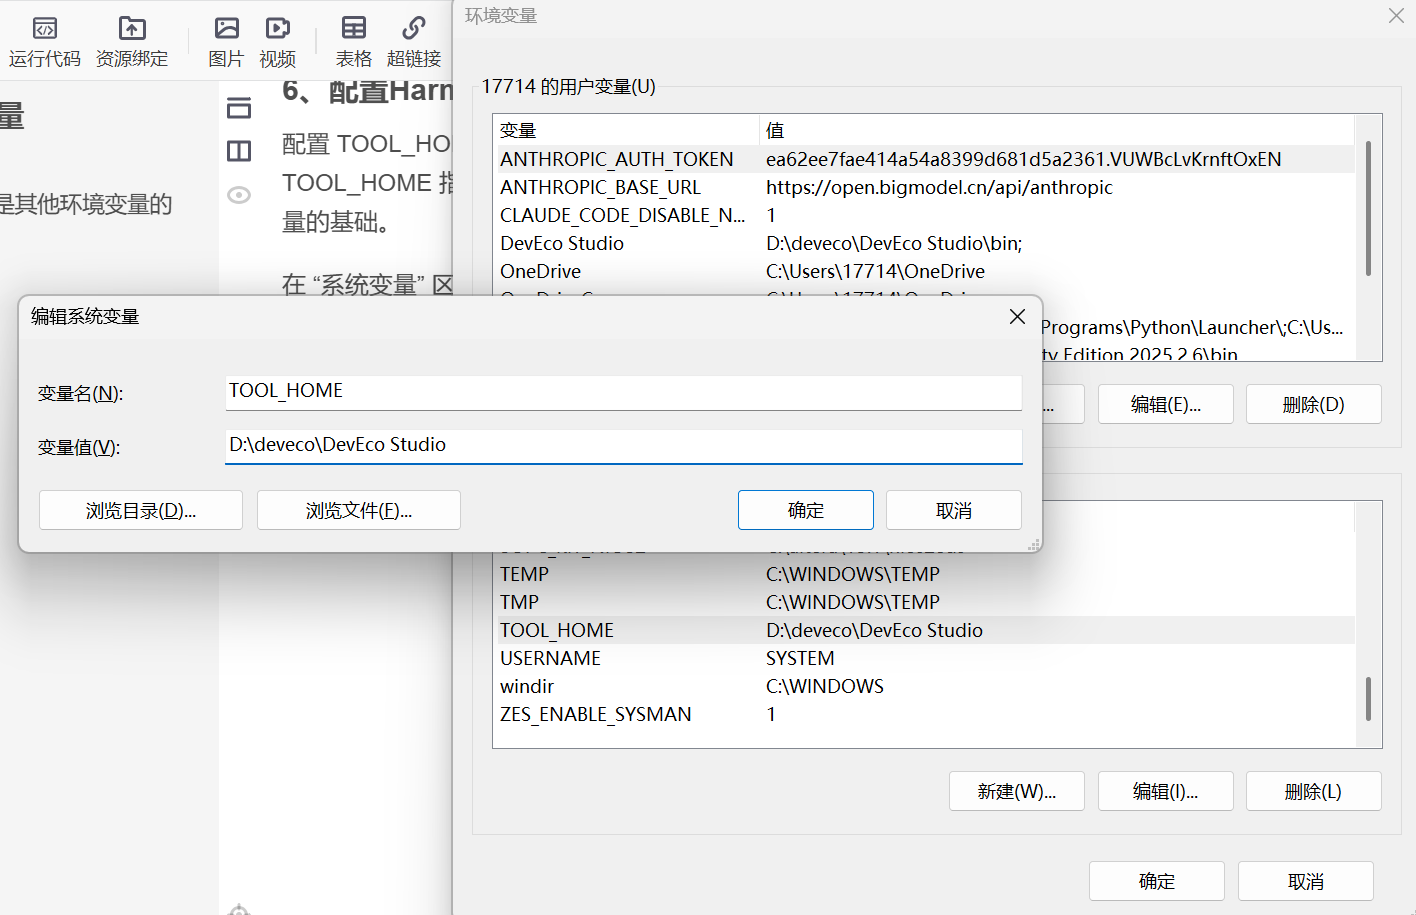The width and height of the screenshot is (1416, 915).
Task: Click 取消 at bottom of 环境变量 window
Action: point(1306,881)
